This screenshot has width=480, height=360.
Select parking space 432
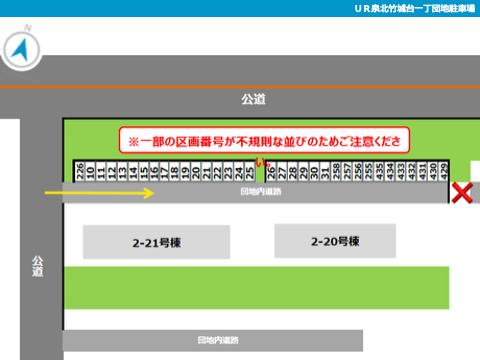[x=412, y=171]
